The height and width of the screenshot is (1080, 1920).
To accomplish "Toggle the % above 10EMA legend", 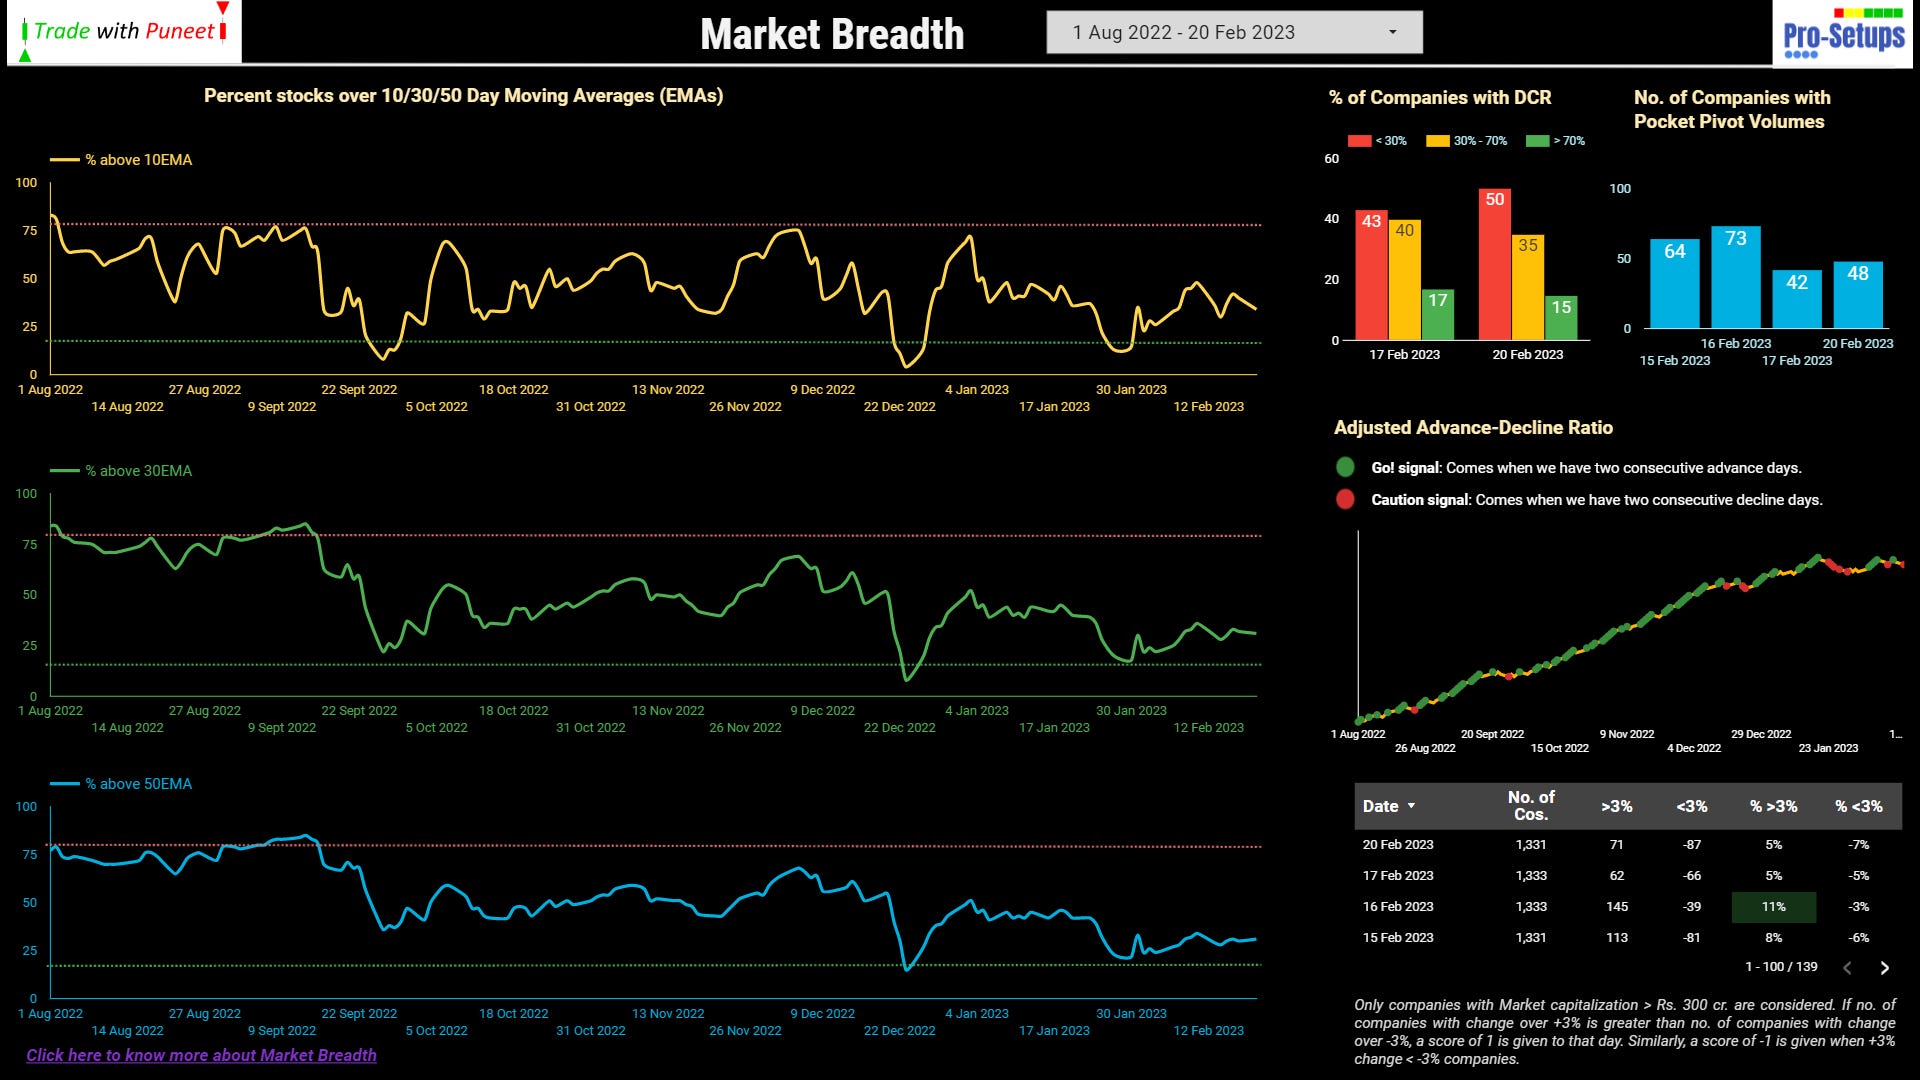I will click(122, 160).
